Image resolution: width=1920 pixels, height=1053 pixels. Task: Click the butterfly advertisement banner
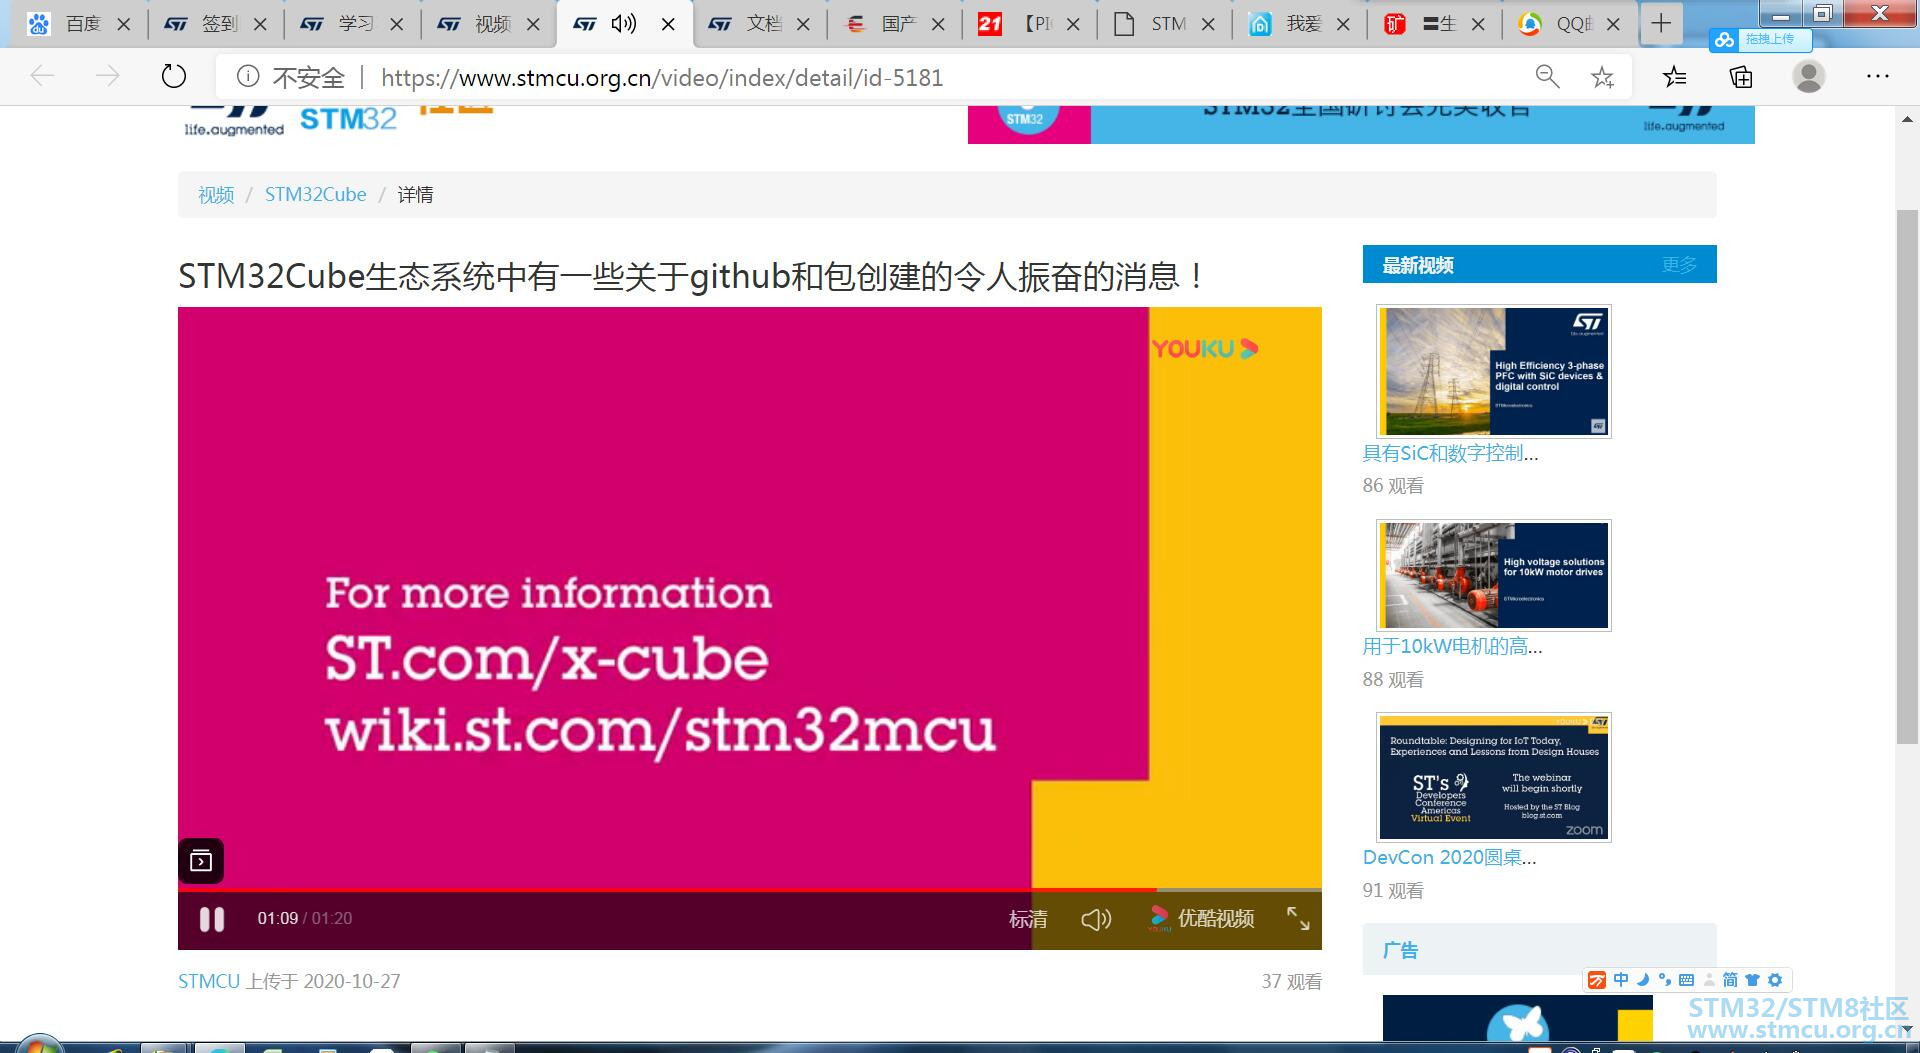[x=1518, y=1018]
